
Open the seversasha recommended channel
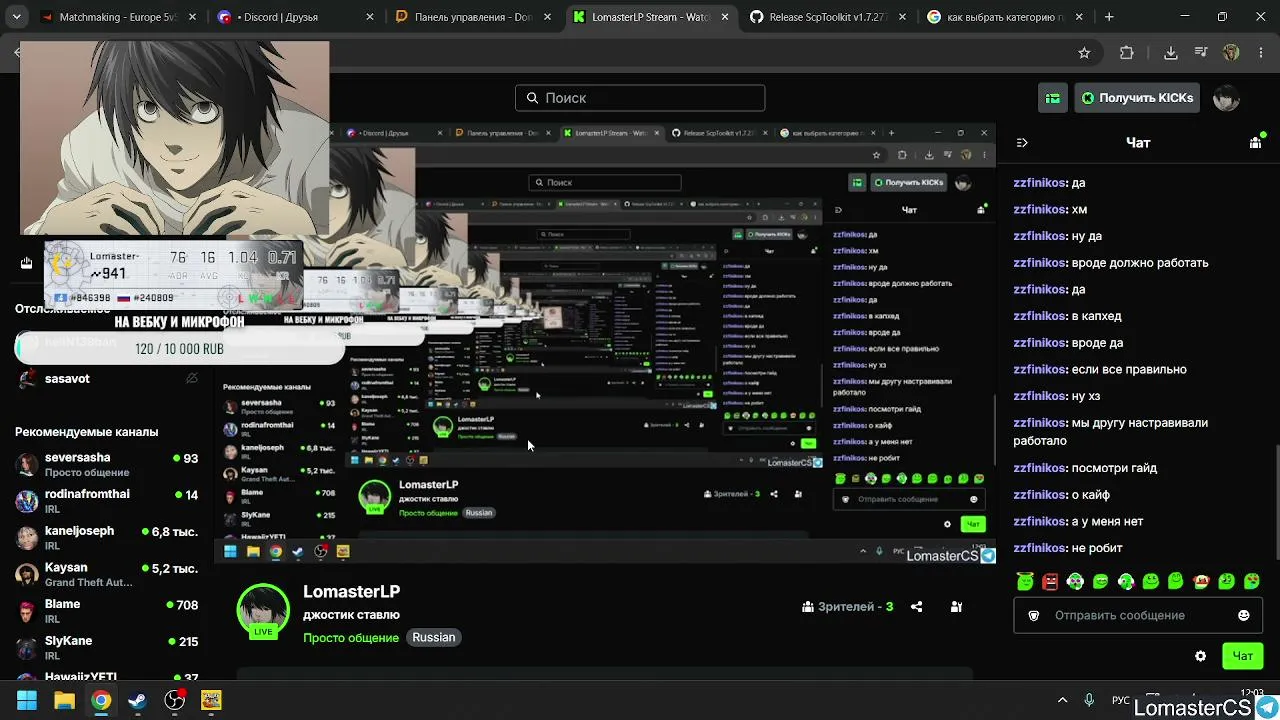(x=107, y=465)
